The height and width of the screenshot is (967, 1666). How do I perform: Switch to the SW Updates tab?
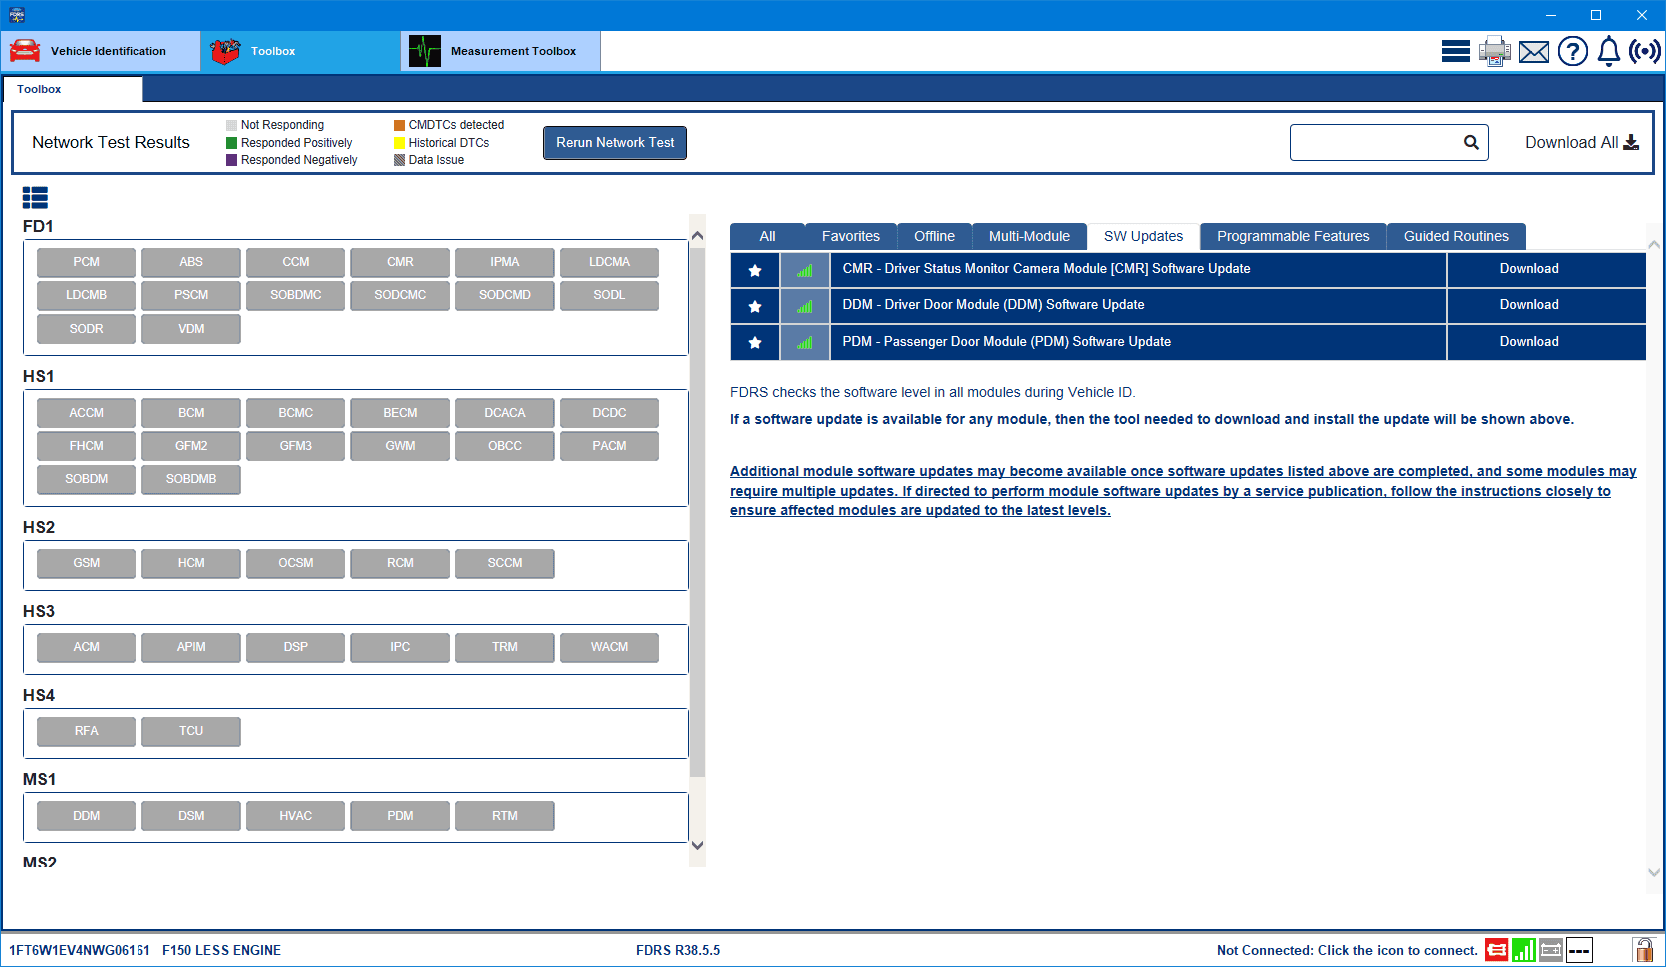(1142, 236)
